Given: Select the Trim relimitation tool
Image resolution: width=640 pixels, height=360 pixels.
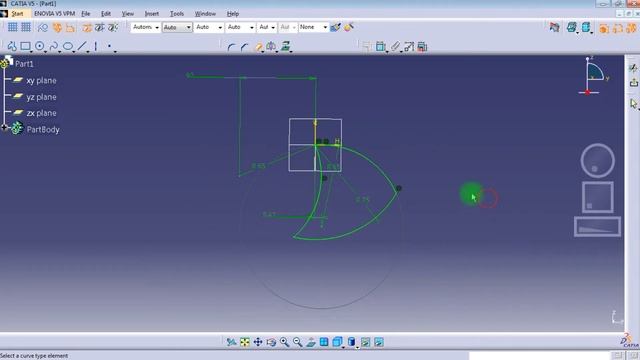Looking at the screenshot, I should [x=258, y=47].
